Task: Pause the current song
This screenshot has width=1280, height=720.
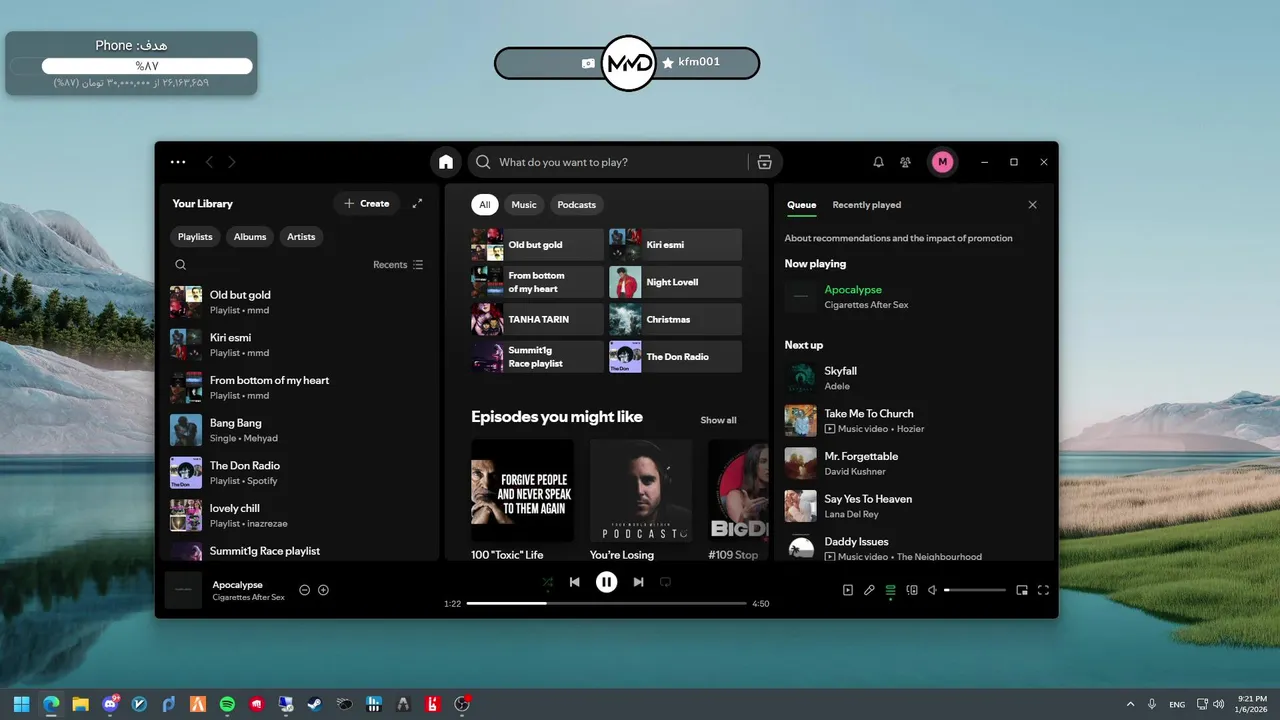Action: [x=607, y=582]
